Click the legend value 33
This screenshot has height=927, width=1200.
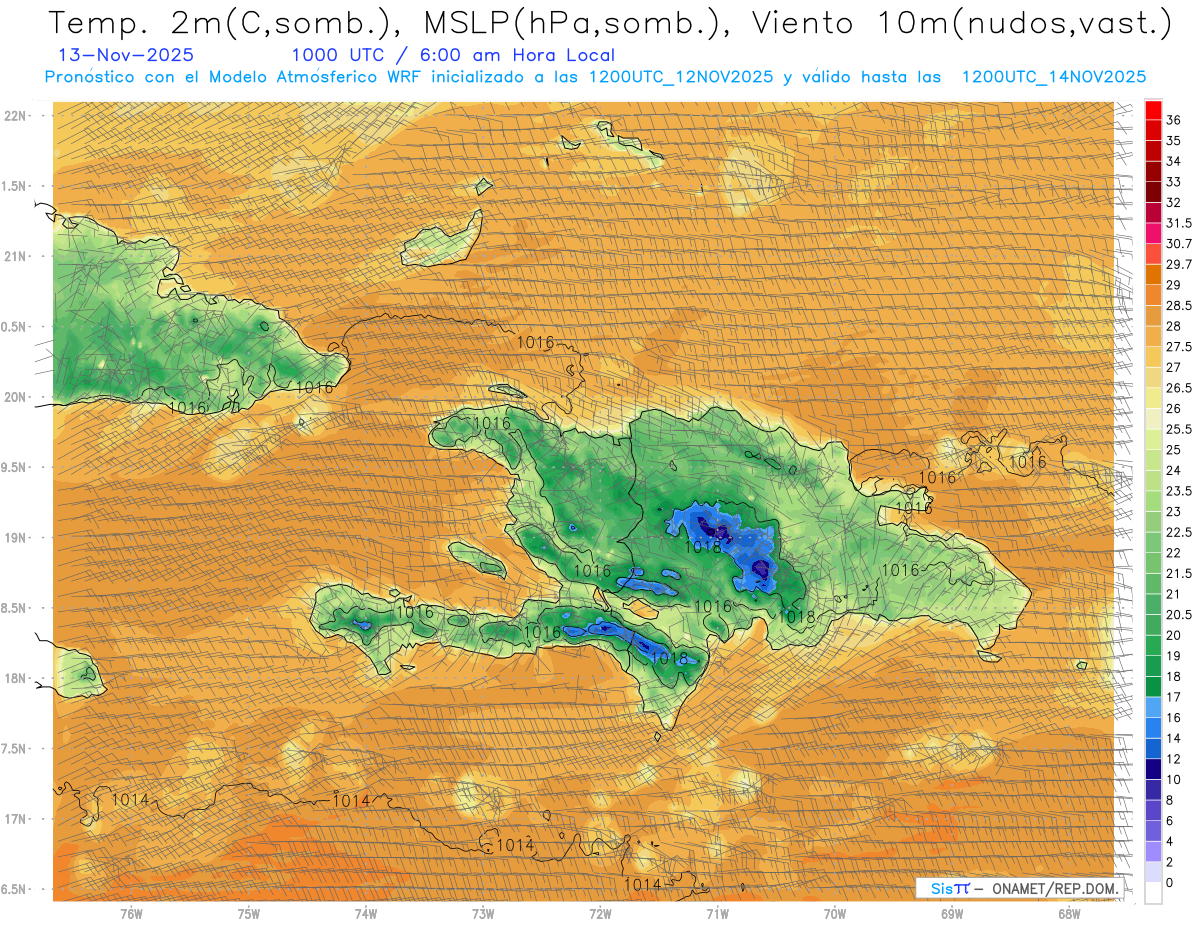[x=1174, y=182]
